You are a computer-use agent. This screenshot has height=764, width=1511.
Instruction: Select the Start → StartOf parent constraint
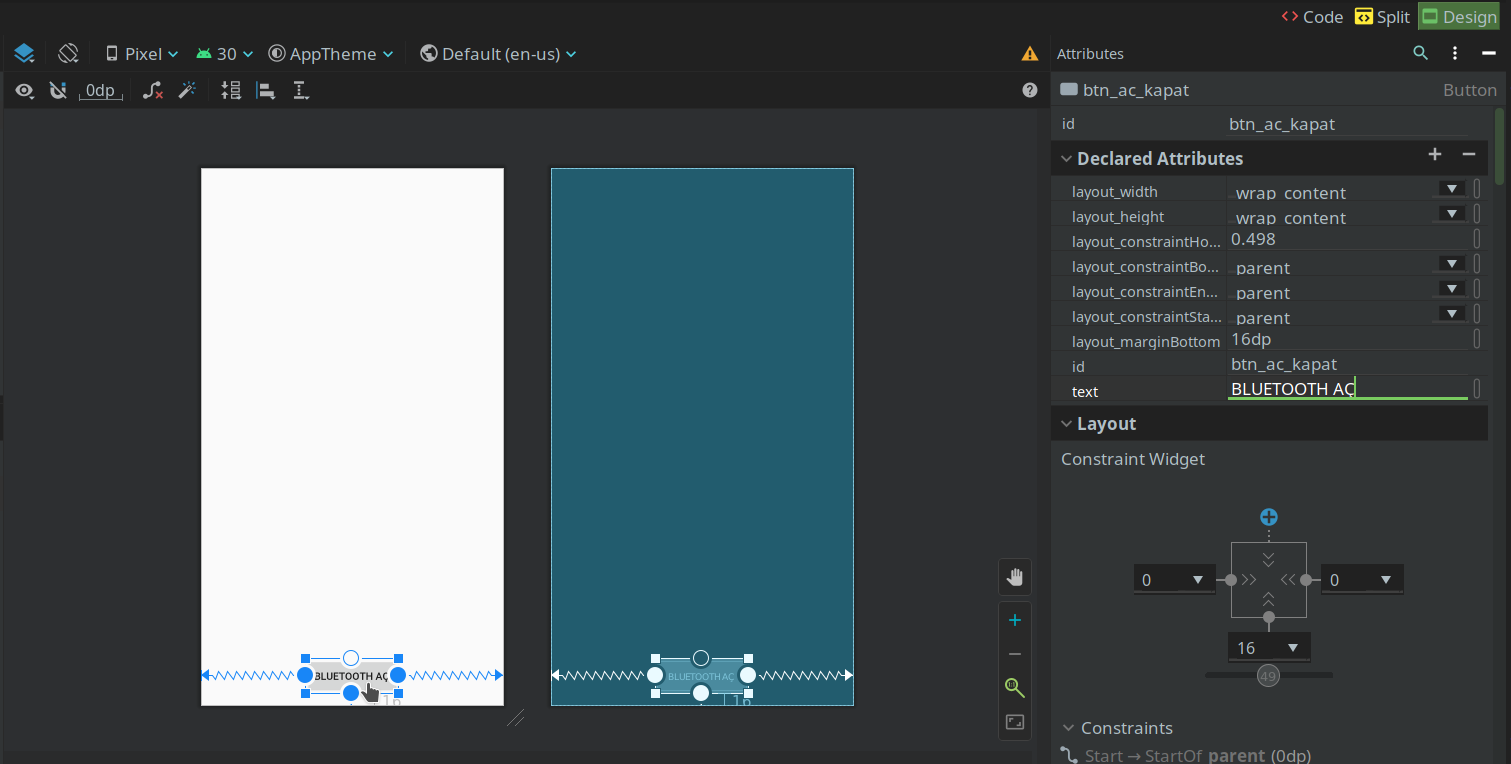(x=1197, y=756)
